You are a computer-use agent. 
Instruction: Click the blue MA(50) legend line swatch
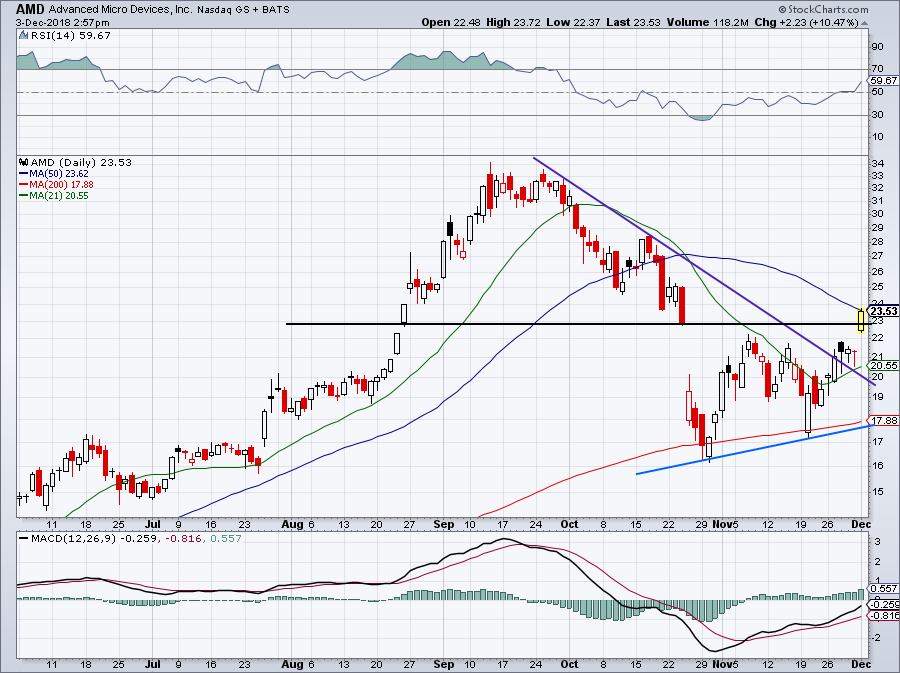pyautogui.click(x=24, y=173)
